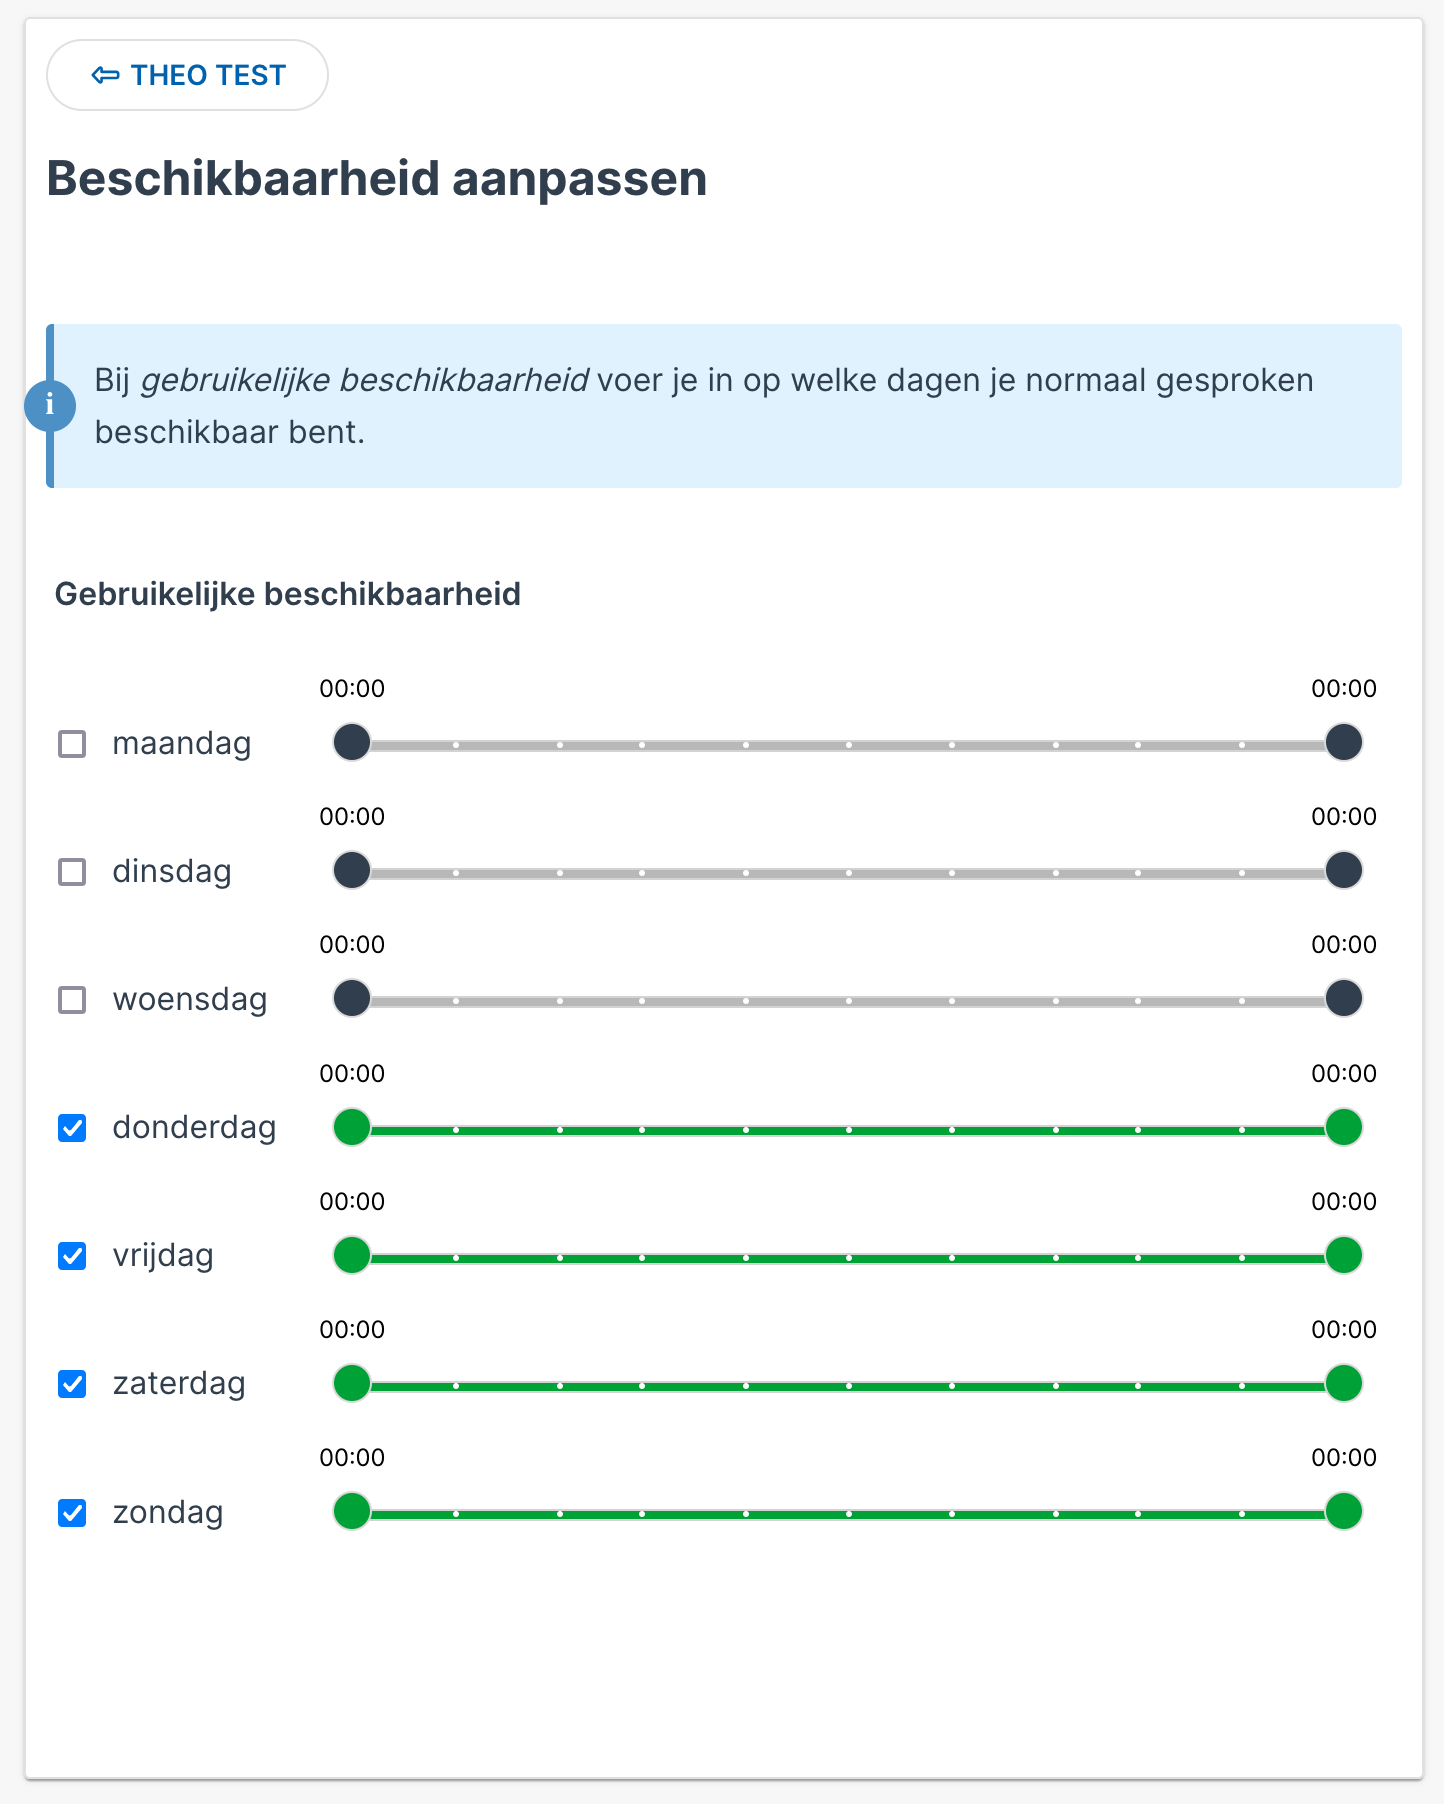Check the woensdag availability box

click(72, 1000)
